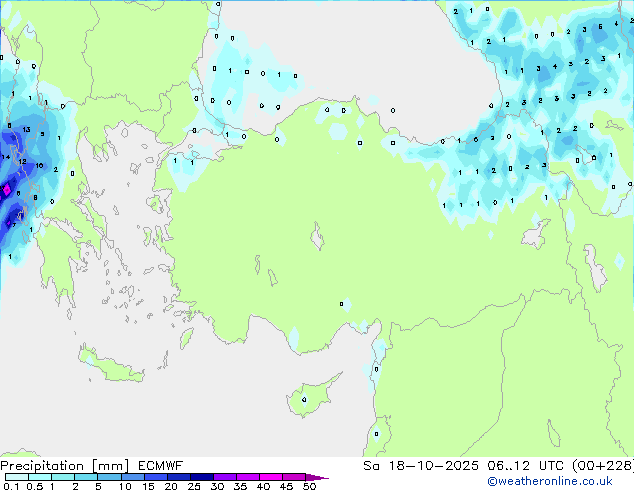634x490 pixels.
Task: Select the 45–50 mm legend swatch
Action: pos(294,477)
